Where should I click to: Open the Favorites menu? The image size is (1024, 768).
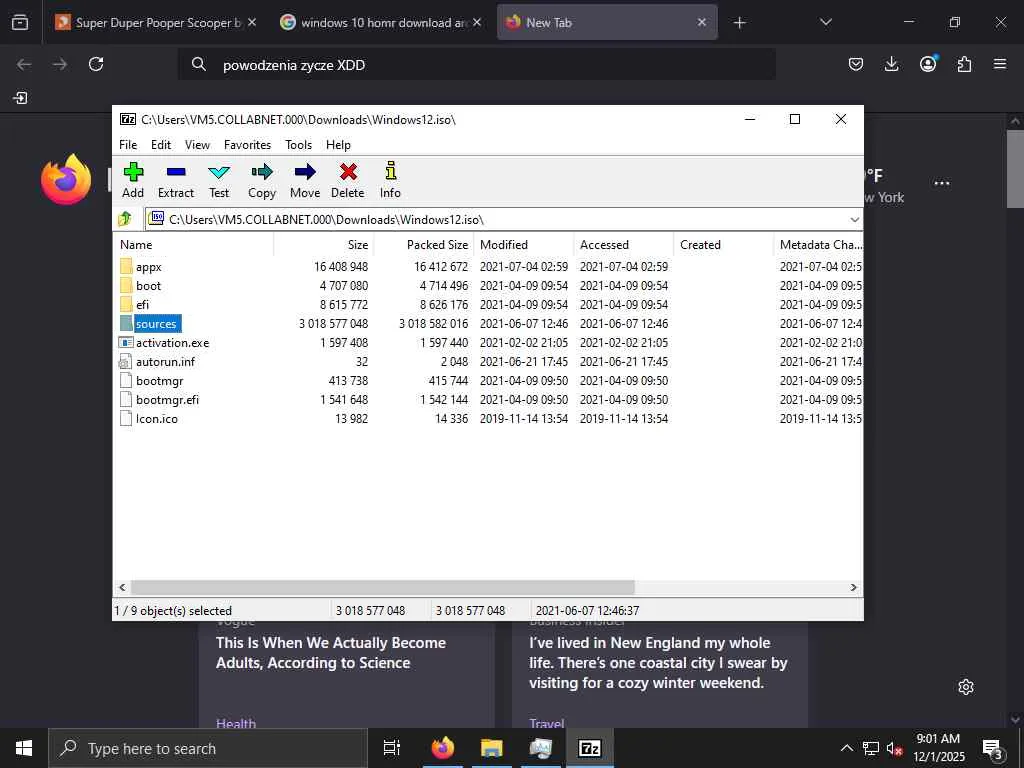248,144
